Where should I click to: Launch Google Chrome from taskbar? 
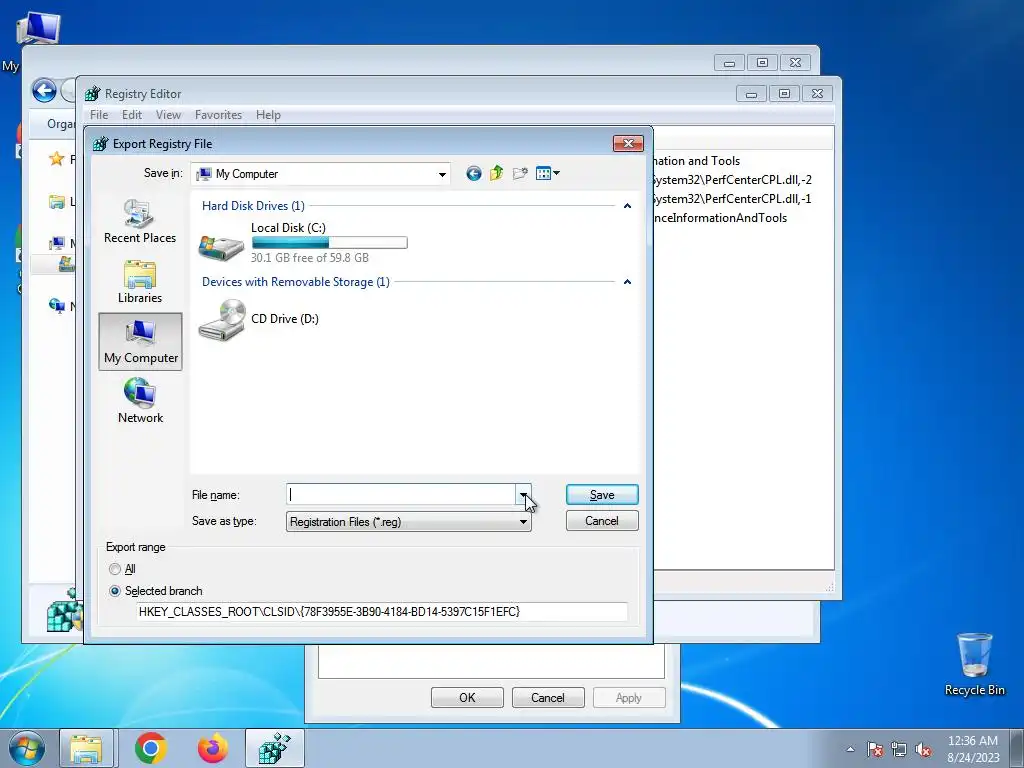coord(150,748)
